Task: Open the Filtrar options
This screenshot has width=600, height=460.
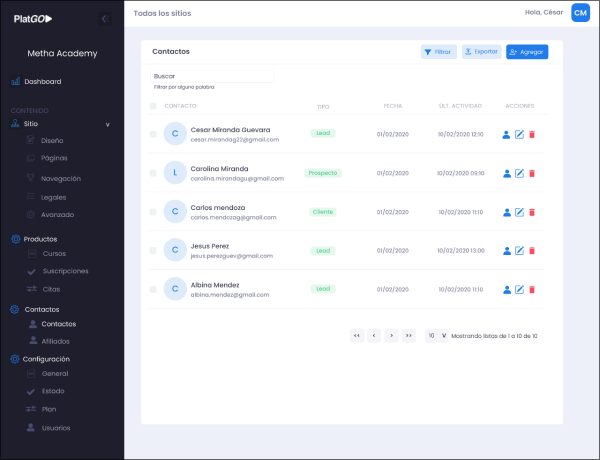Action: pos(439,51)
